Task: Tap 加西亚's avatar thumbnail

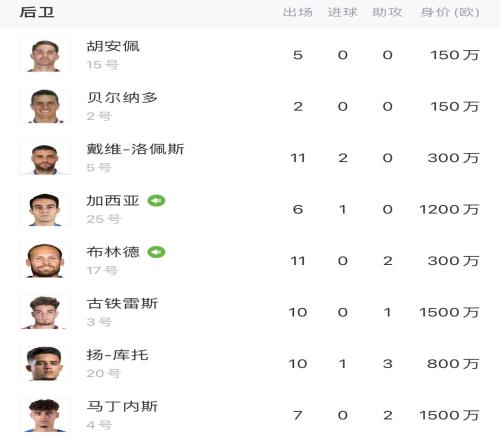Action: pyautogui.click(x=45, y=209)
